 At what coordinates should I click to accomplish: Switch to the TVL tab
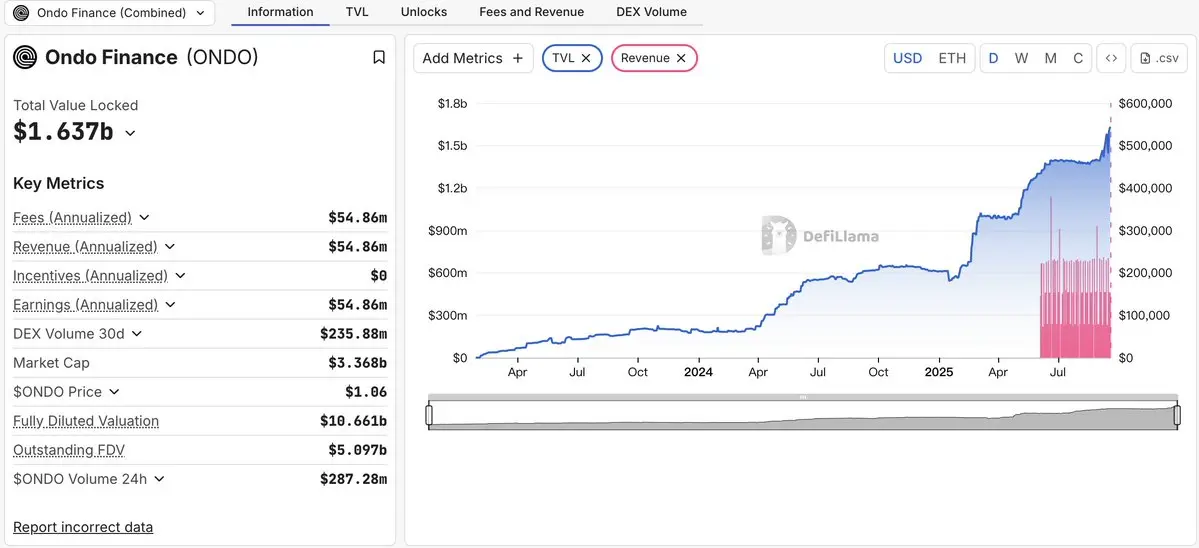[357, 12]
